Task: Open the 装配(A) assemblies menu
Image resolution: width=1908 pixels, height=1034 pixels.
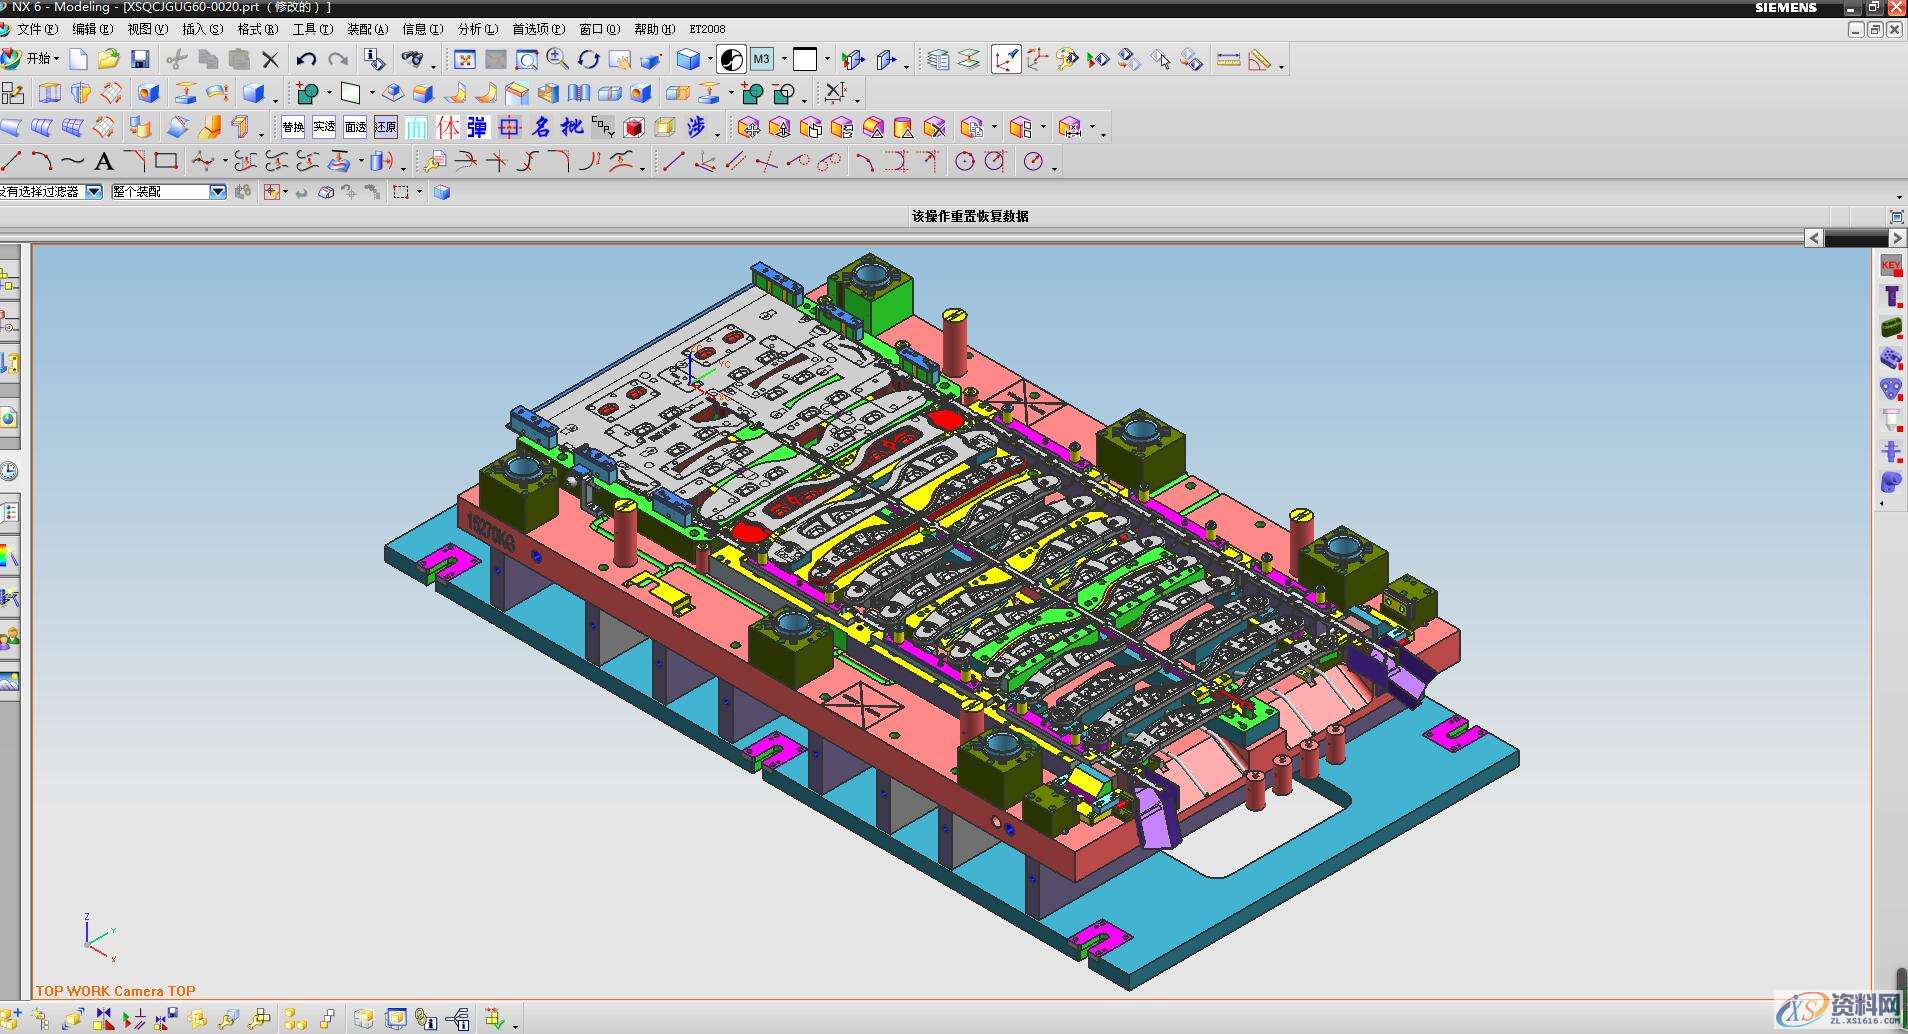Action: click(367, 29)
